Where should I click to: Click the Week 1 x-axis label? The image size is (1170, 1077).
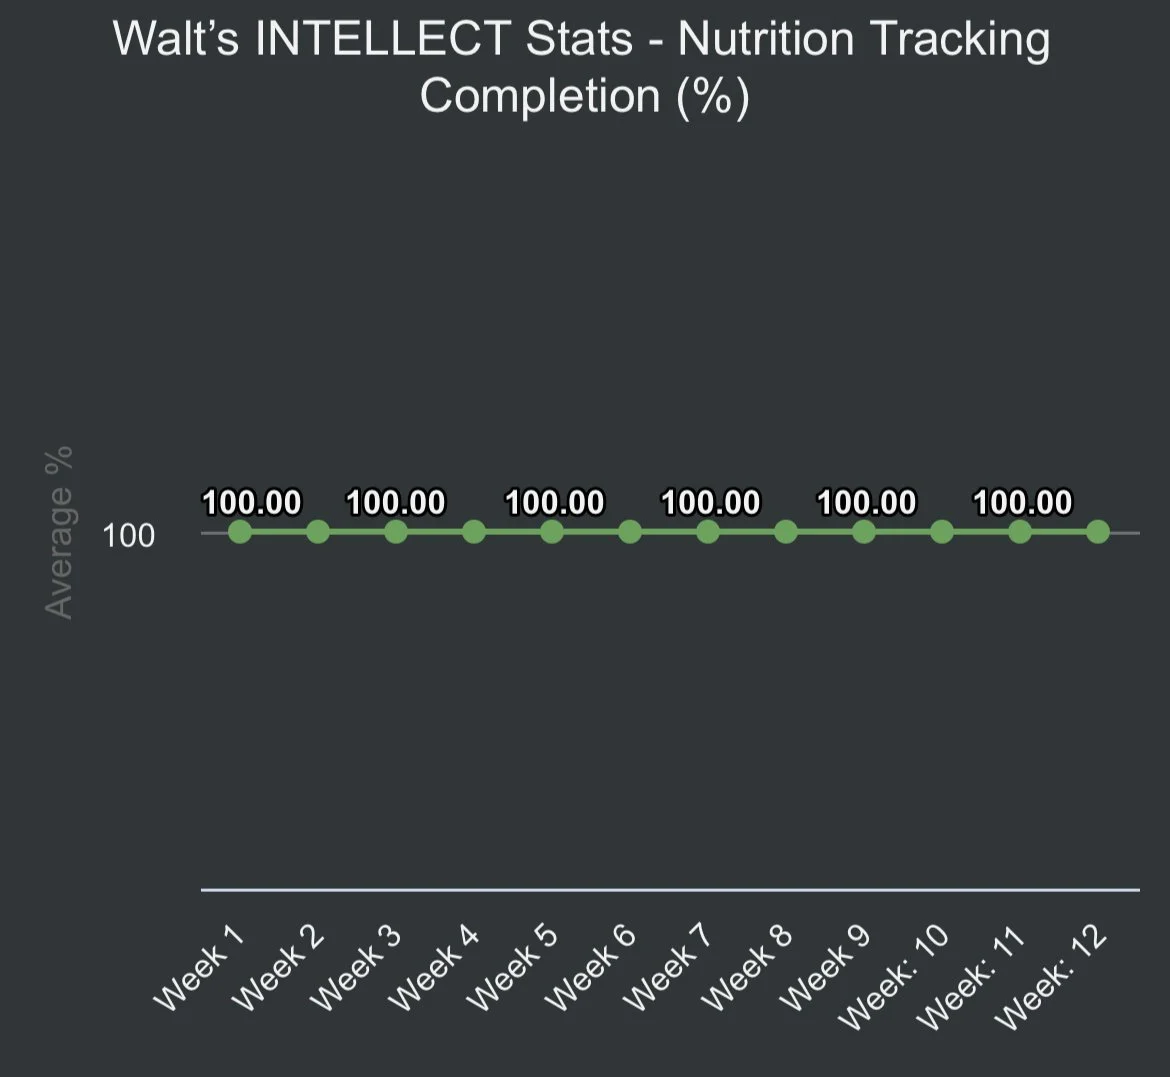[x=199, y=968]
